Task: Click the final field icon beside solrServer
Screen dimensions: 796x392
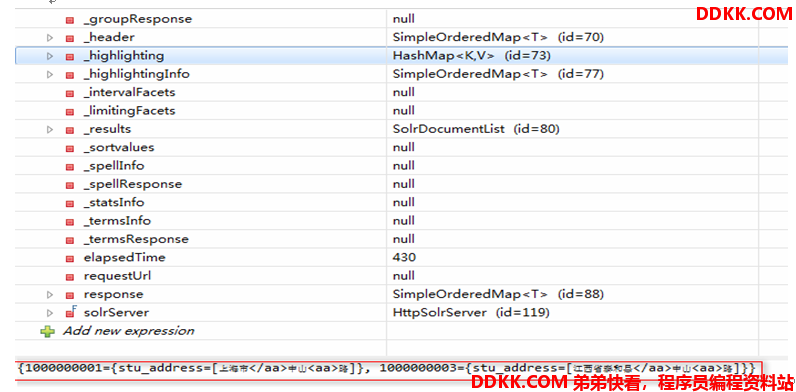Action: point(71,312)
